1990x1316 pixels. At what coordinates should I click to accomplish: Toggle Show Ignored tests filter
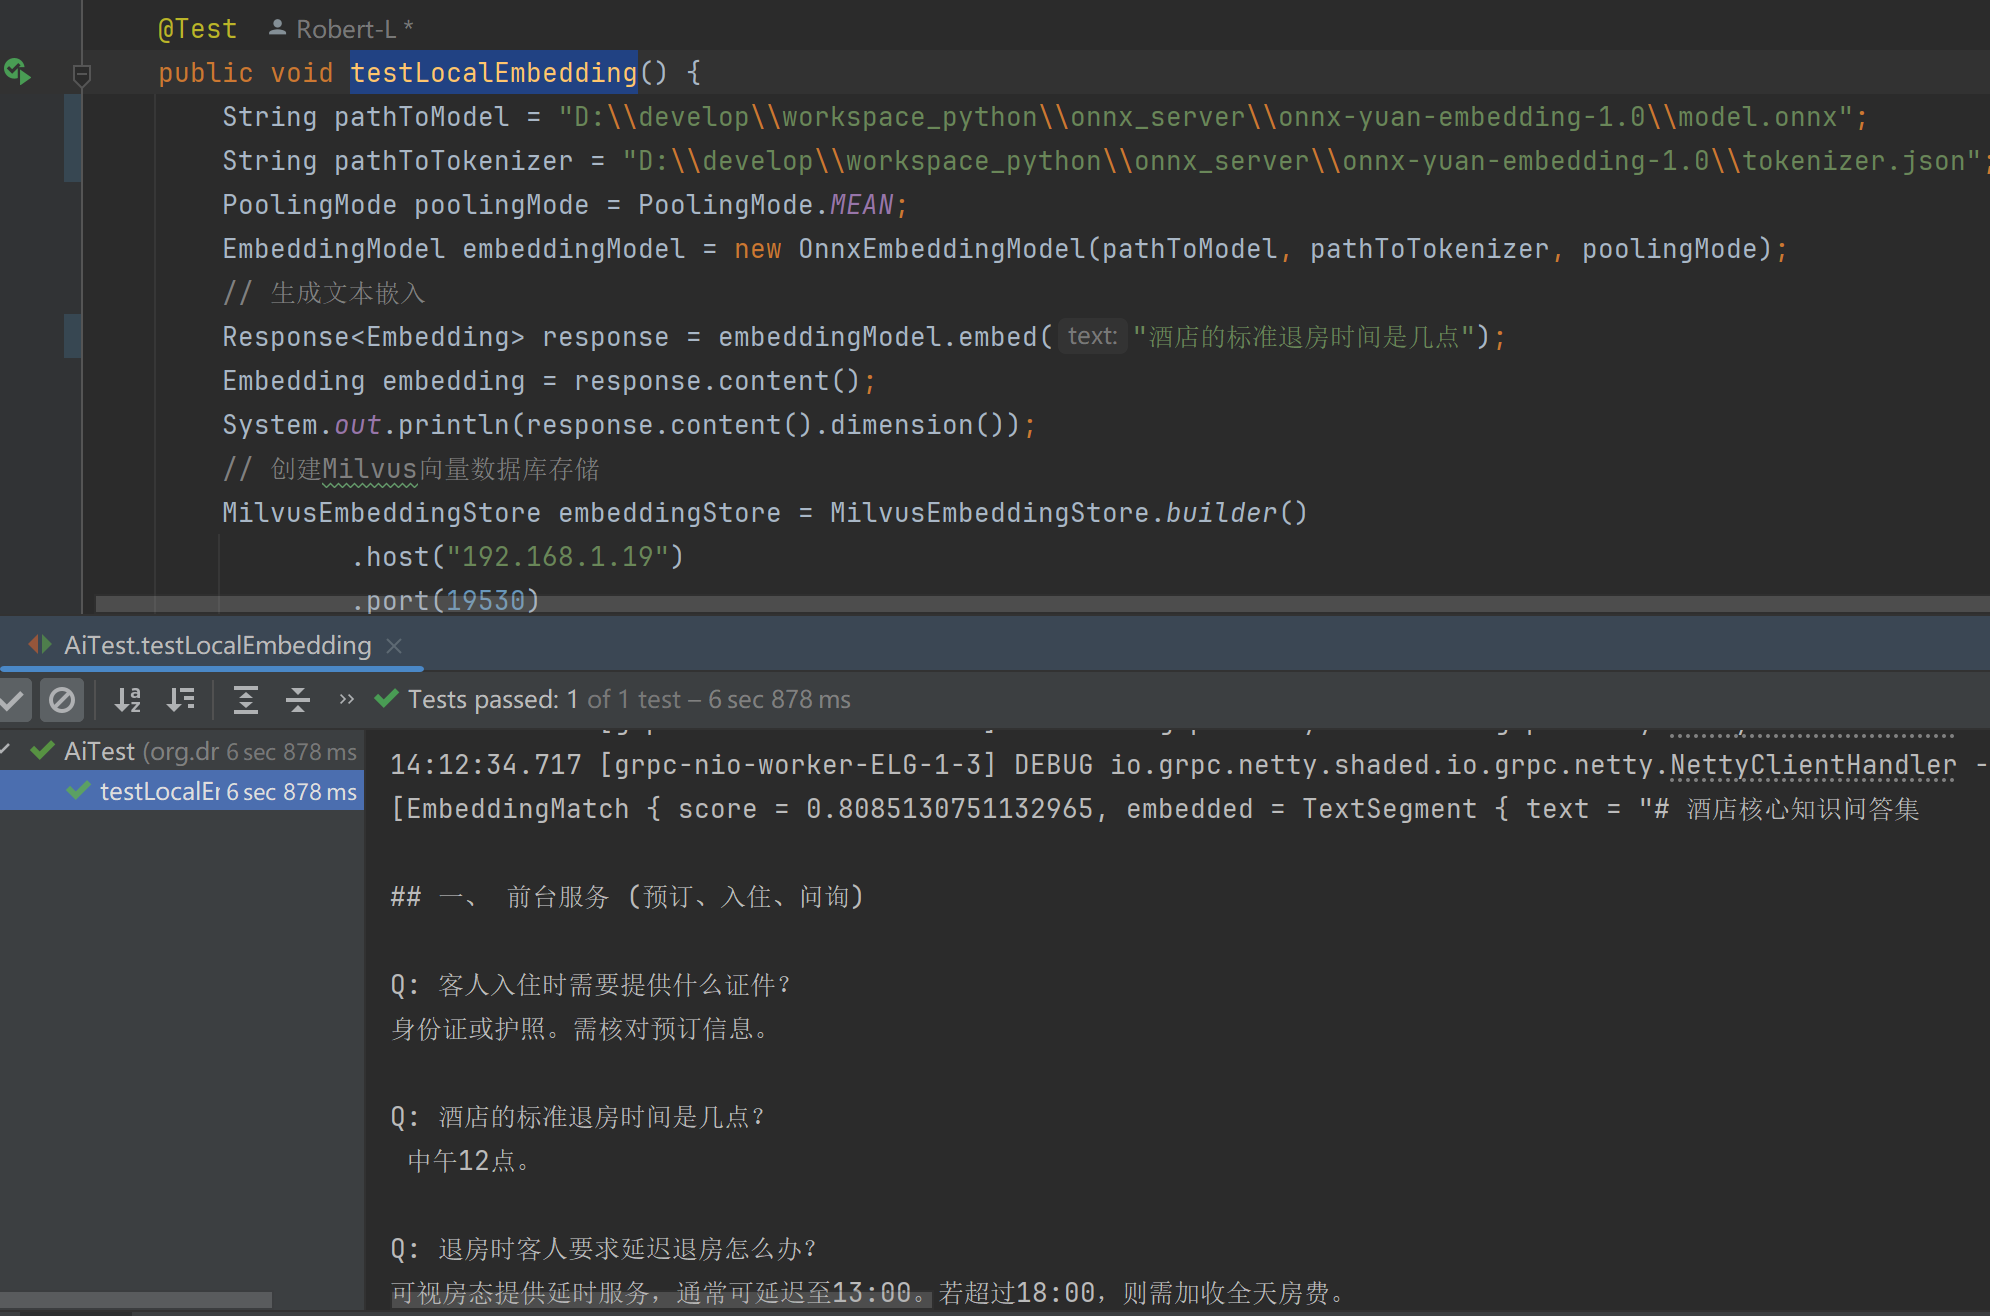pyautogui.click(x=61, y=700)
